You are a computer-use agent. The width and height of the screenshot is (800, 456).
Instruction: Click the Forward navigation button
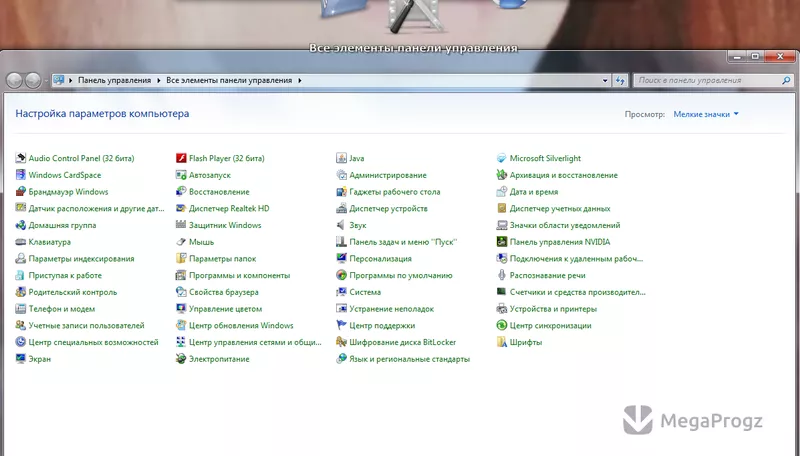pos(33,80)
